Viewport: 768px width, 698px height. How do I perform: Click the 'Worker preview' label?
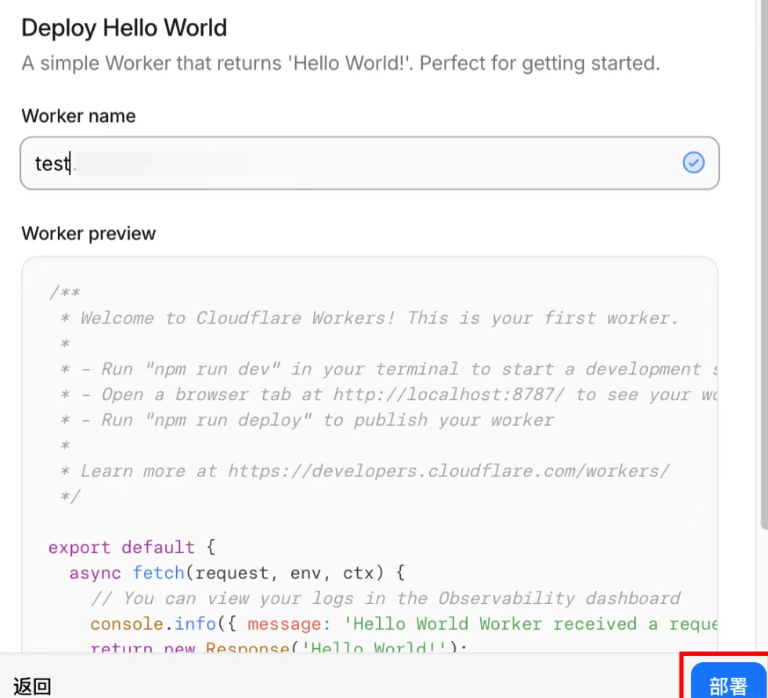pyautogui.click(x=88, y=233)
